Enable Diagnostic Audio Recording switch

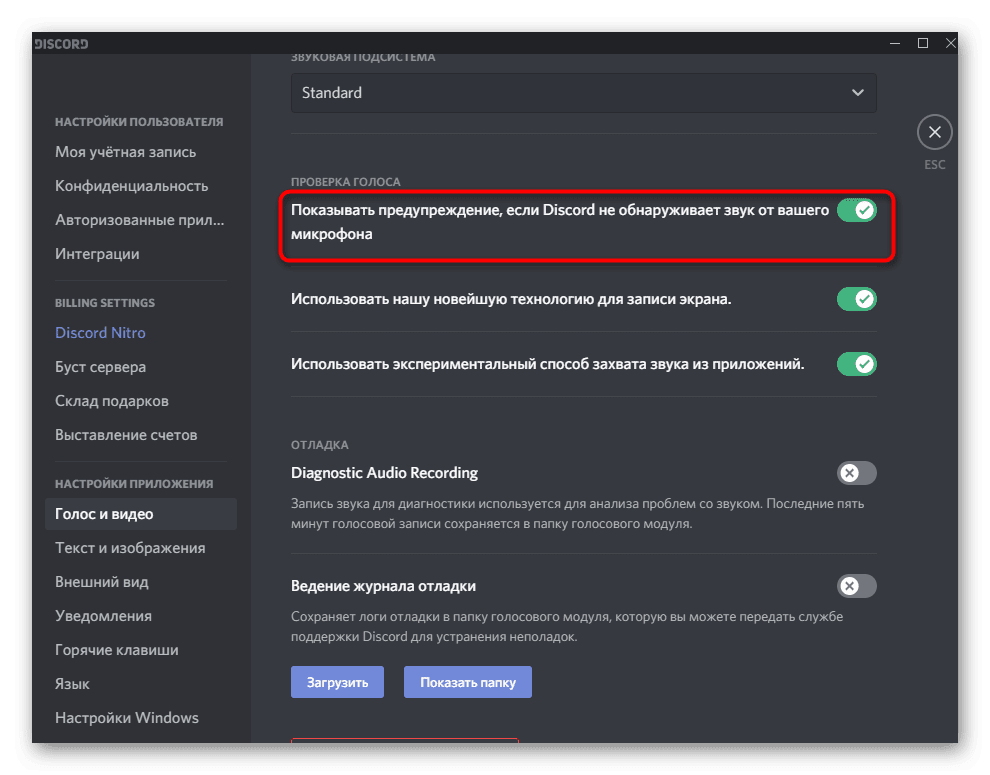[856, 472]
